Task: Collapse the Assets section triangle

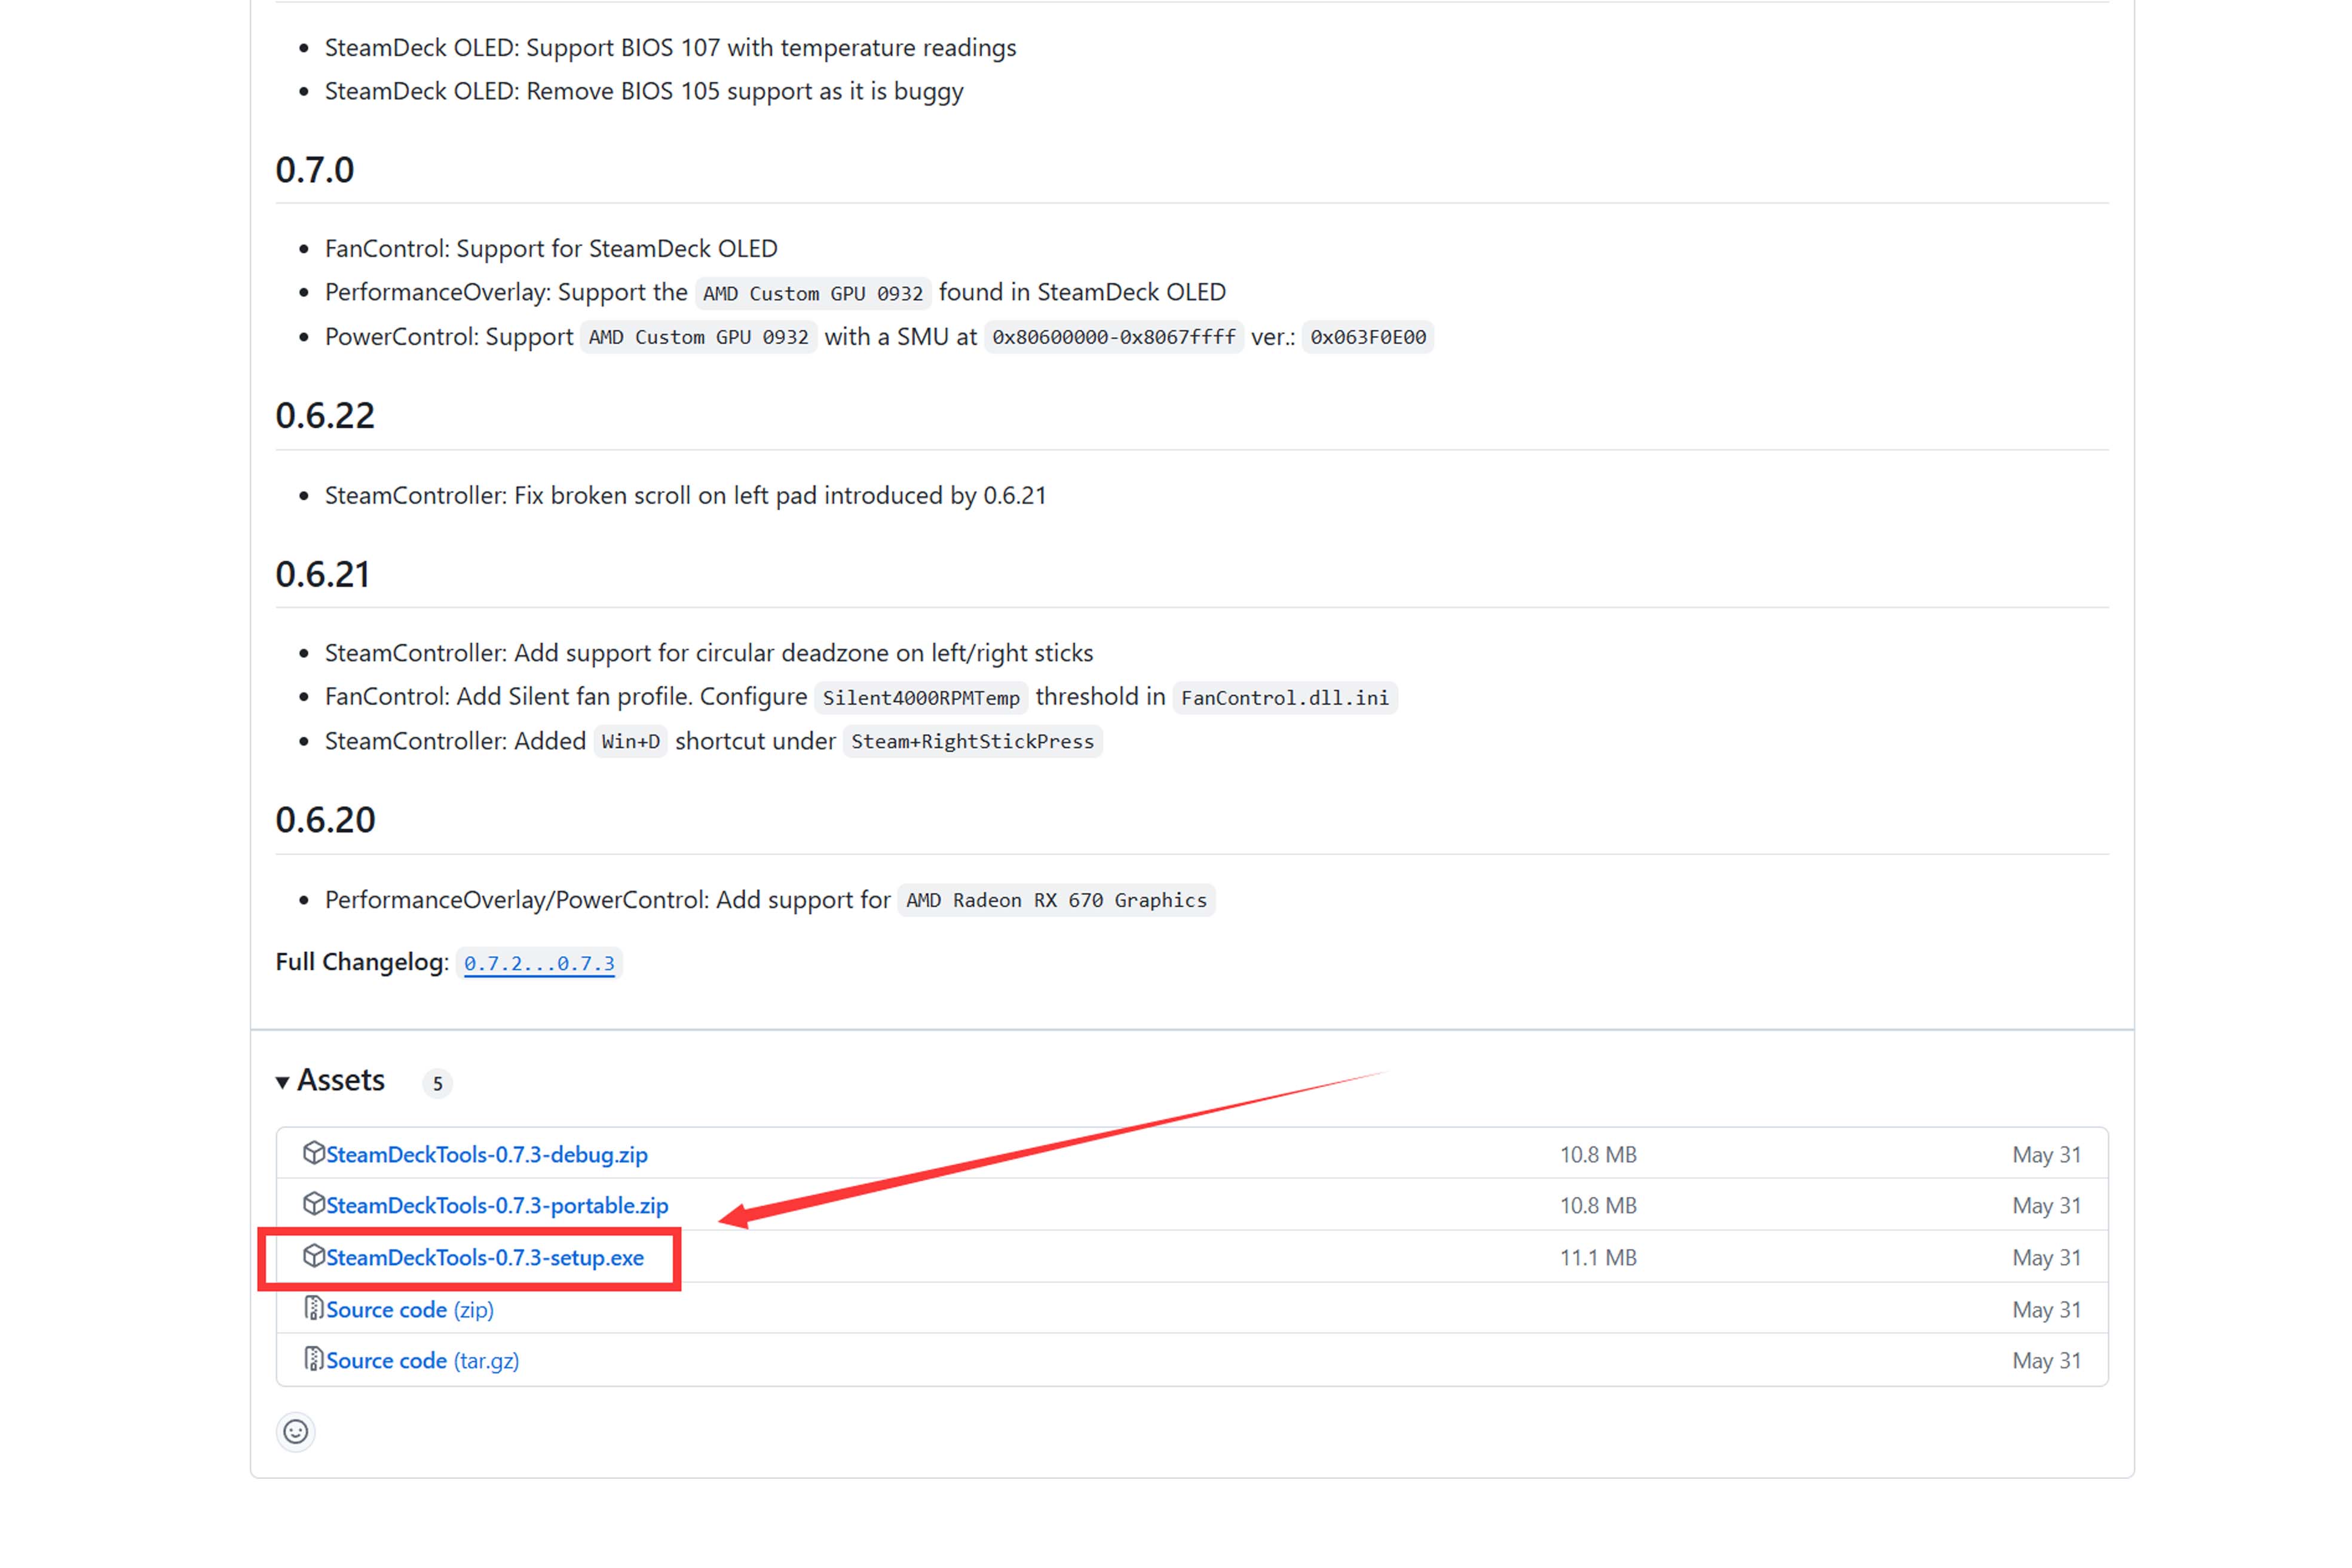Action: [x=283, y=1082]
